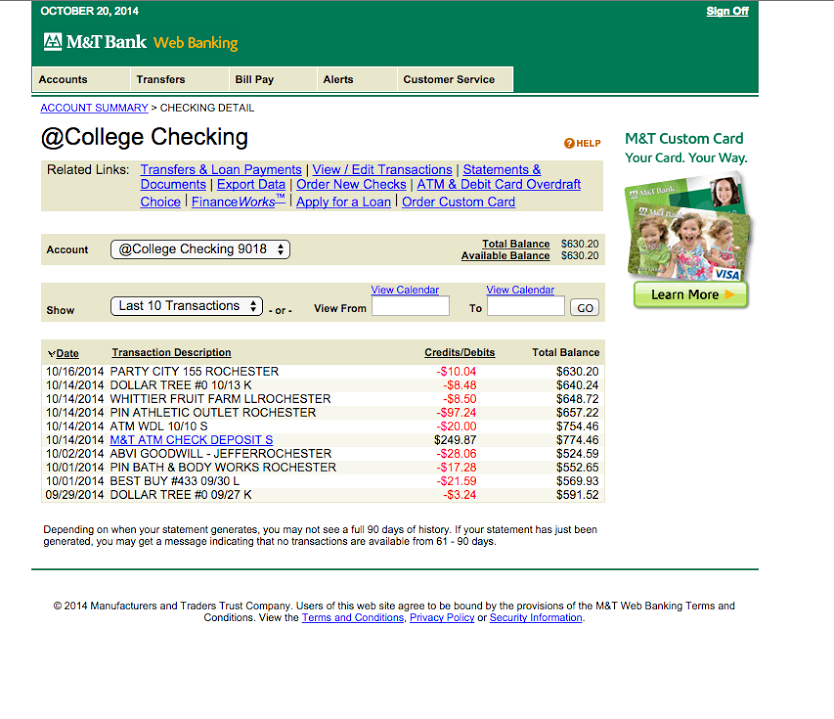Click the $249.87 credit amount
This screenshot has width=834, height=719.
tap(455, 440)
